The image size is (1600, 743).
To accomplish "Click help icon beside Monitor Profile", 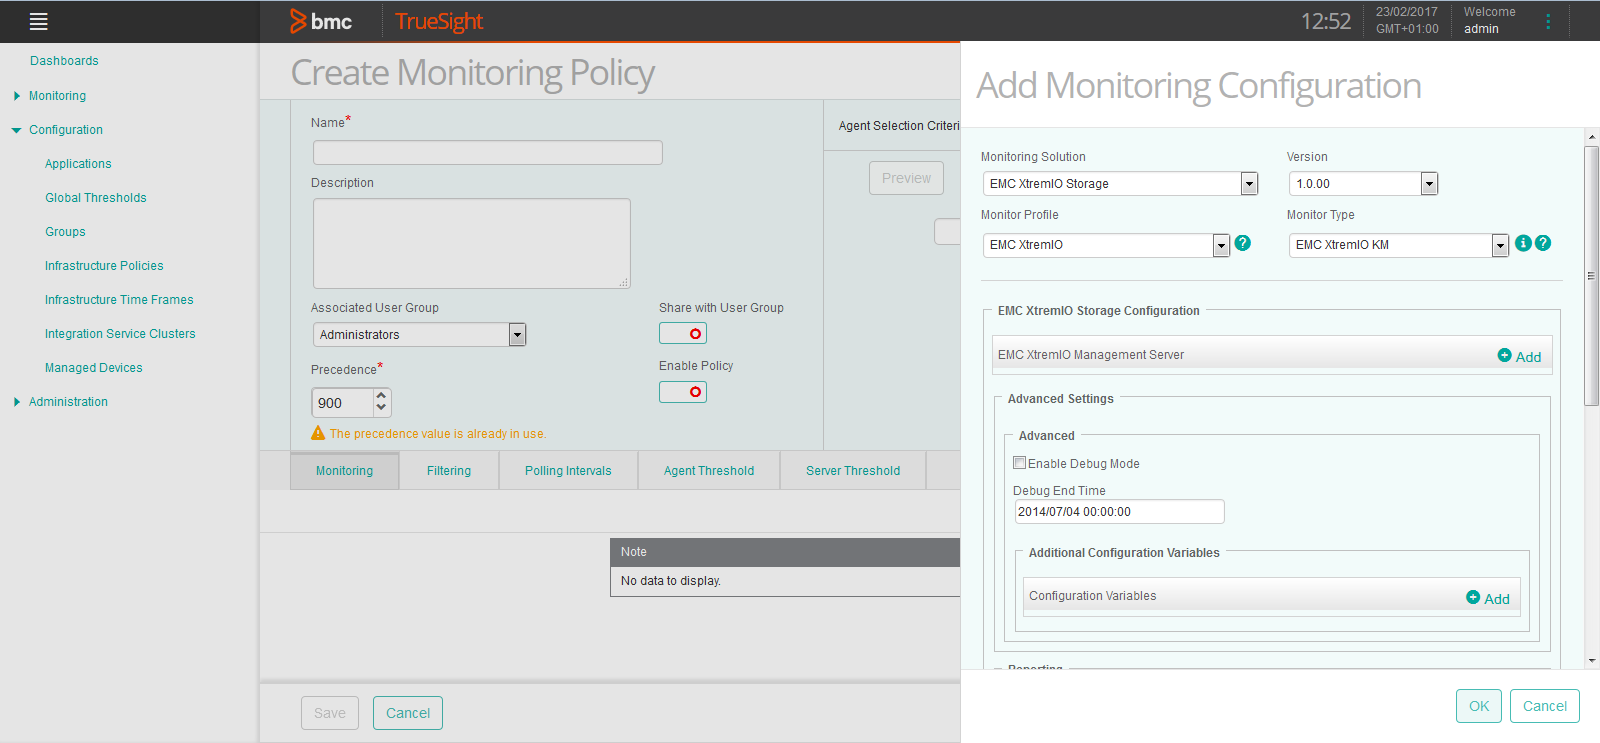I will point(1243,243).
